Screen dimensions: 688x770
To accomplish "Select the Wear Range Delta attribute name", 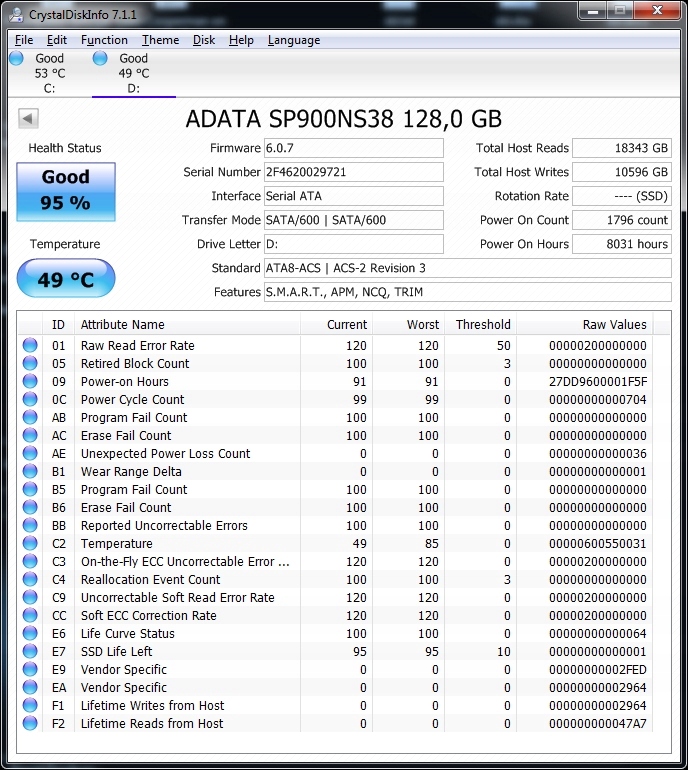I will coord(131,471).
